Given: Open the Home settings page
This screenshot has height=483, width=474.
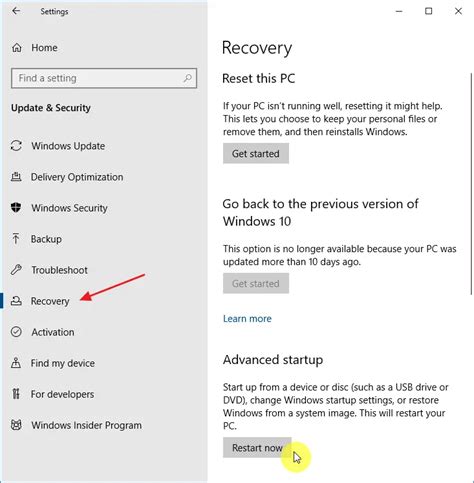Looking at the screenshot, I should [x=44, y=48].
